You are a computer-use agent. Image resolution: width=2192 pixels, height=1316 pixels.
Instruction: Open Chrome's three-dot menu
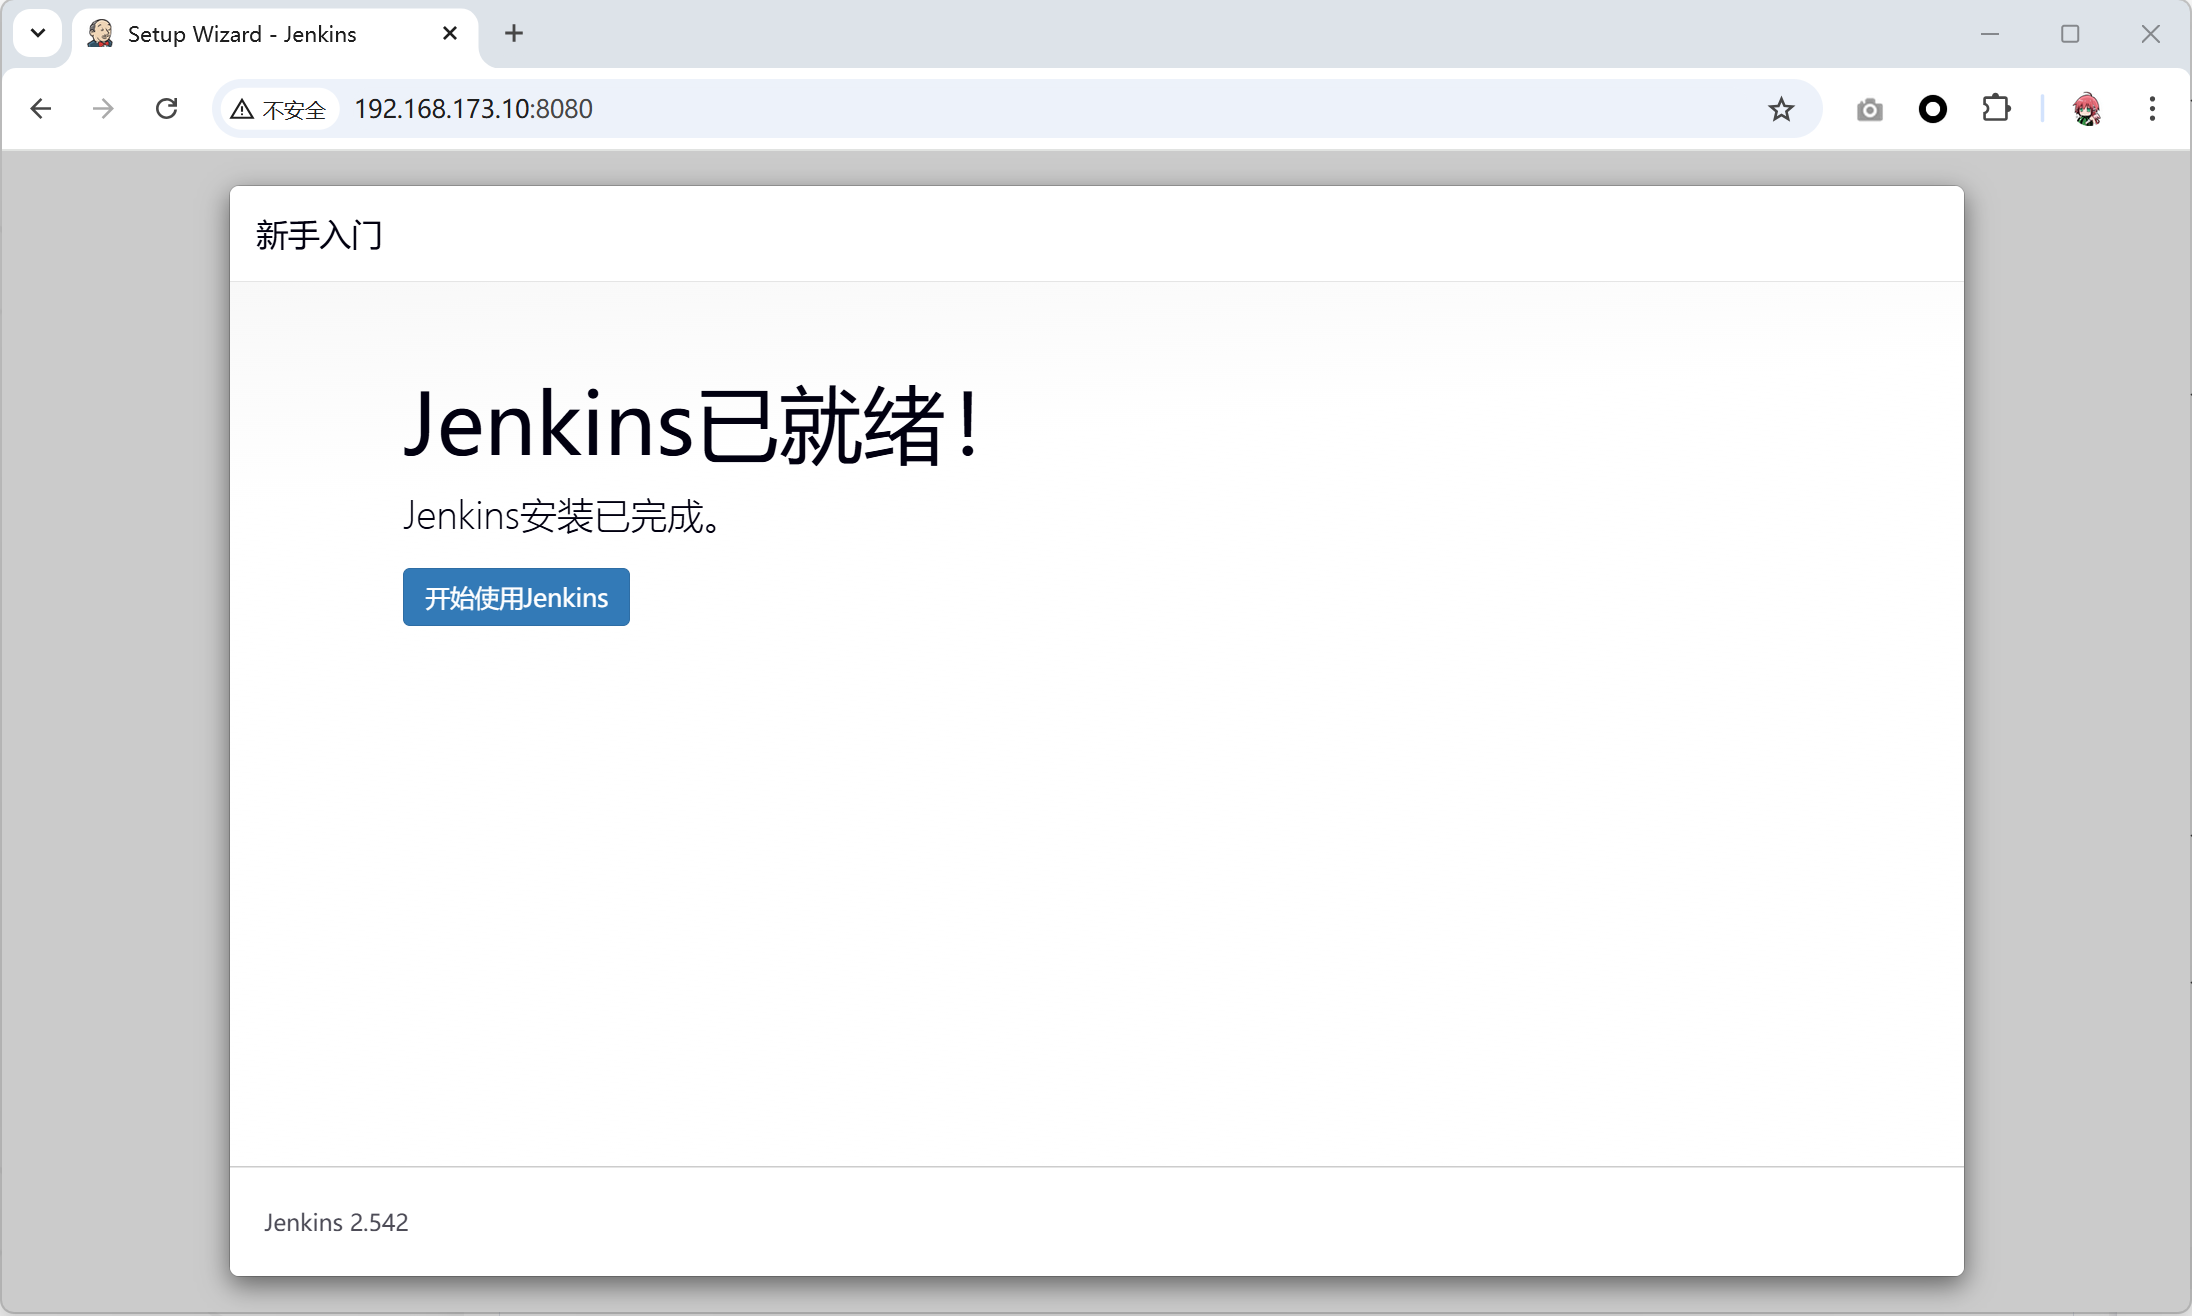(x=2152, y=109)
